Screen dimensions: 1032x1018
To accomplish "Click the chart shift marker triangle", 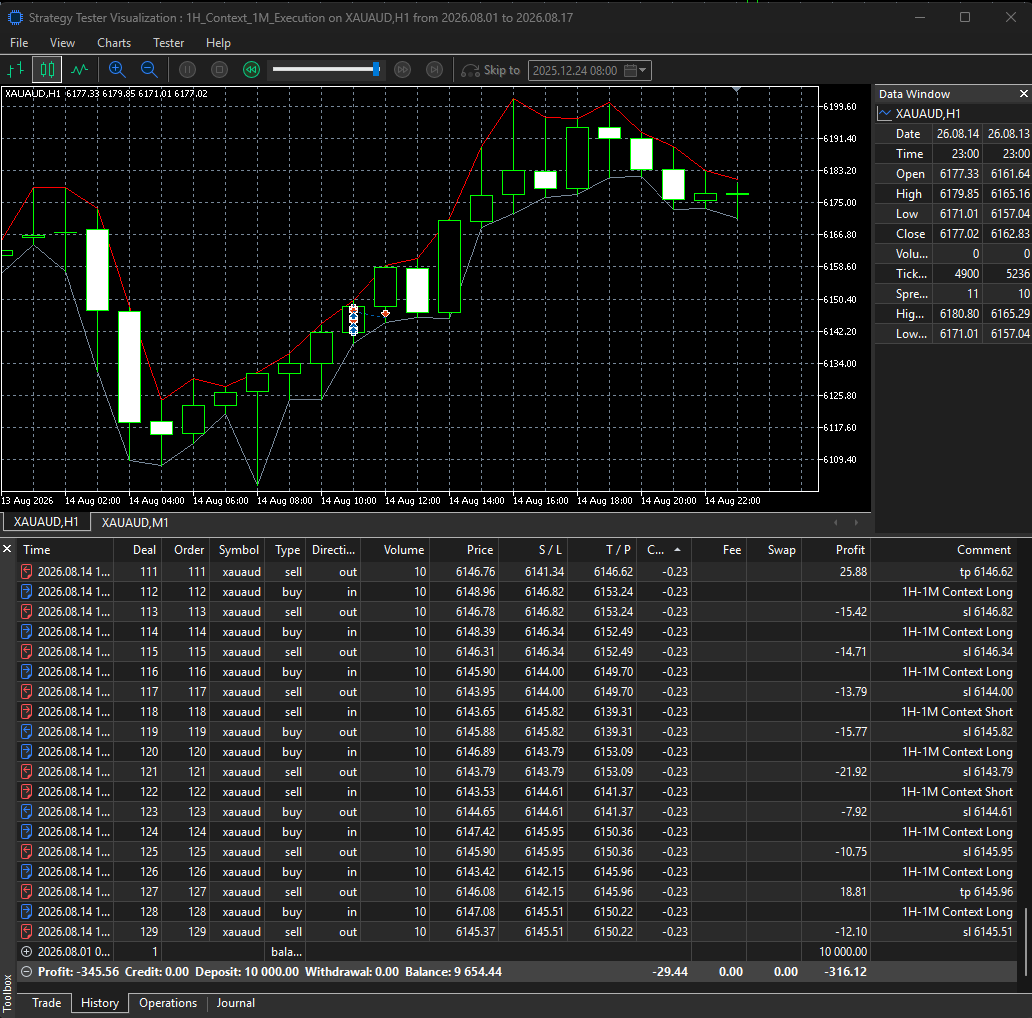I will (736, 89).
